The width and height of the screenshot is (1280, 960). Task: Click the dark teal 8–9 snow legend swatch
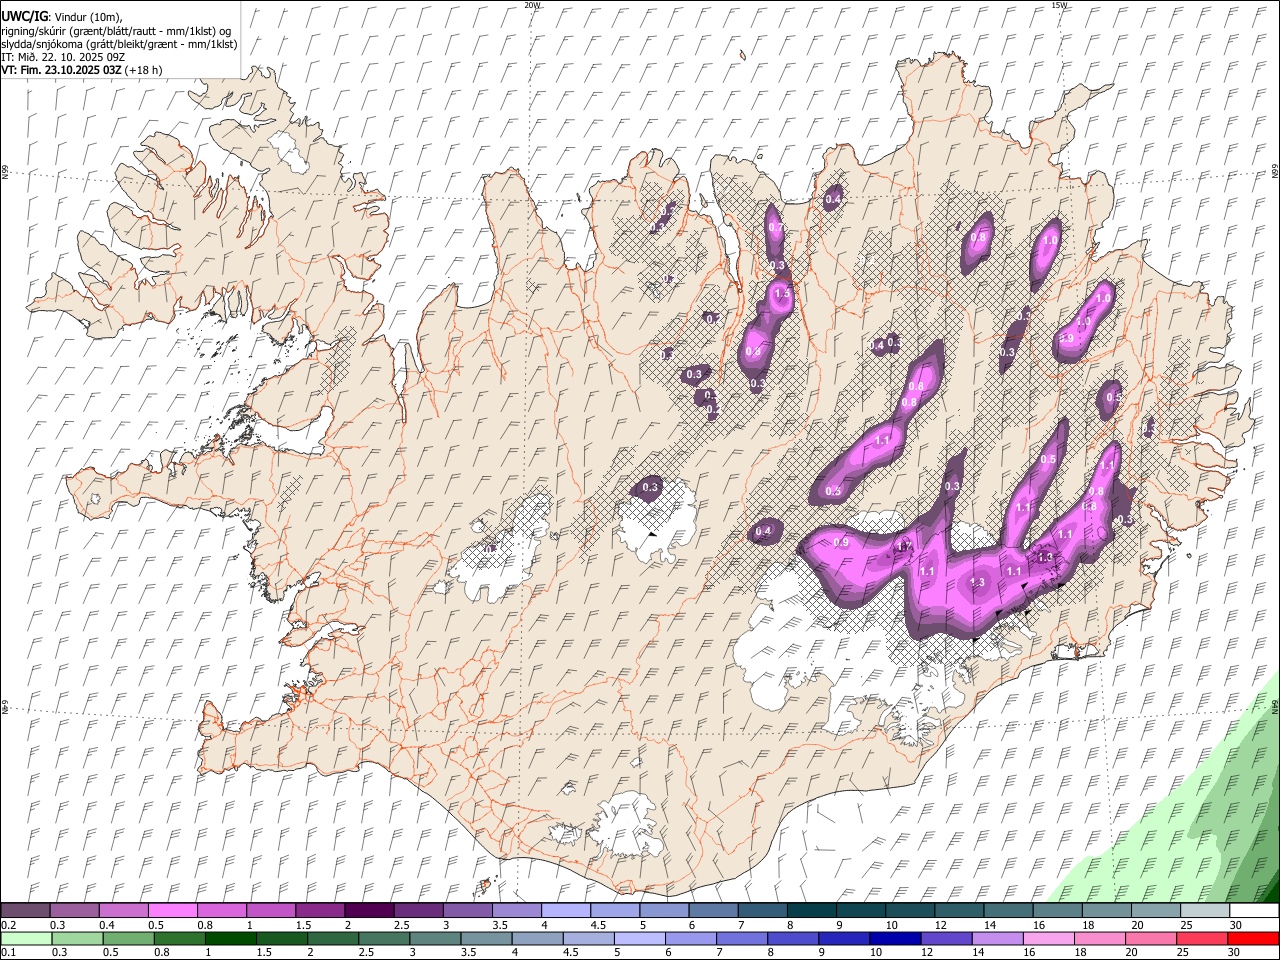pos(811,911)
